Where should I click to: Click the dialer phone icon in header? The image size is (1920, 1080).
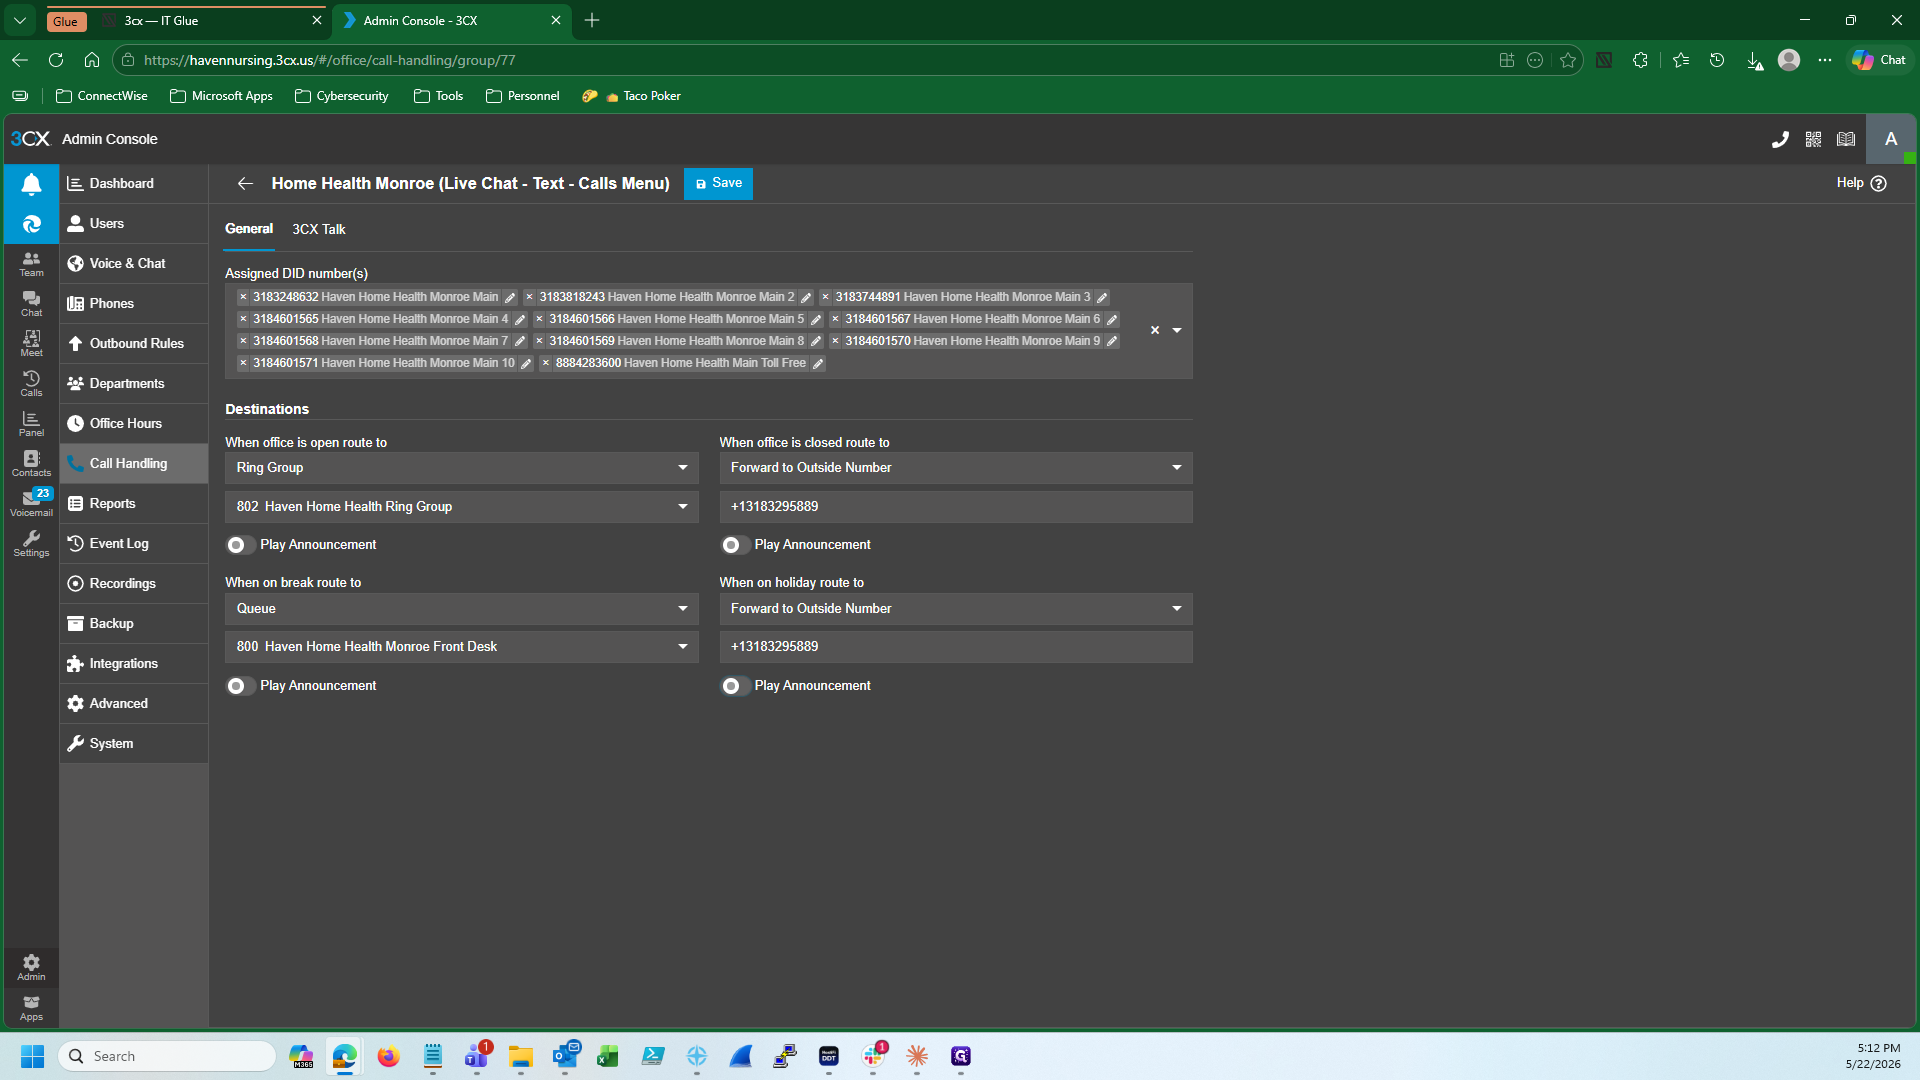tap(1780, 140)
